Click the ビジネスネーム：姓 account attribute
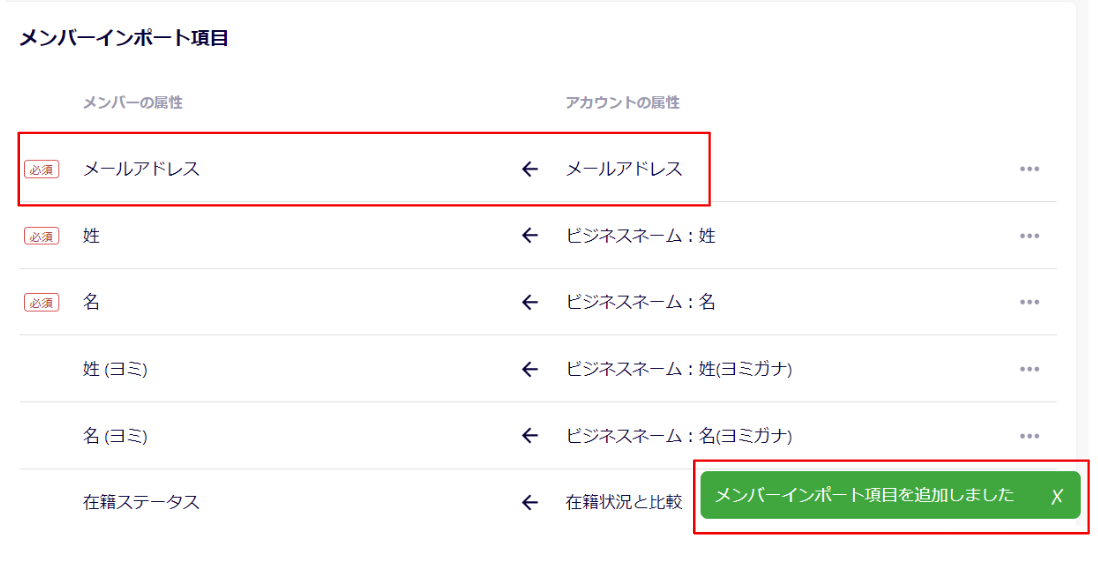 tap(640, 236)
